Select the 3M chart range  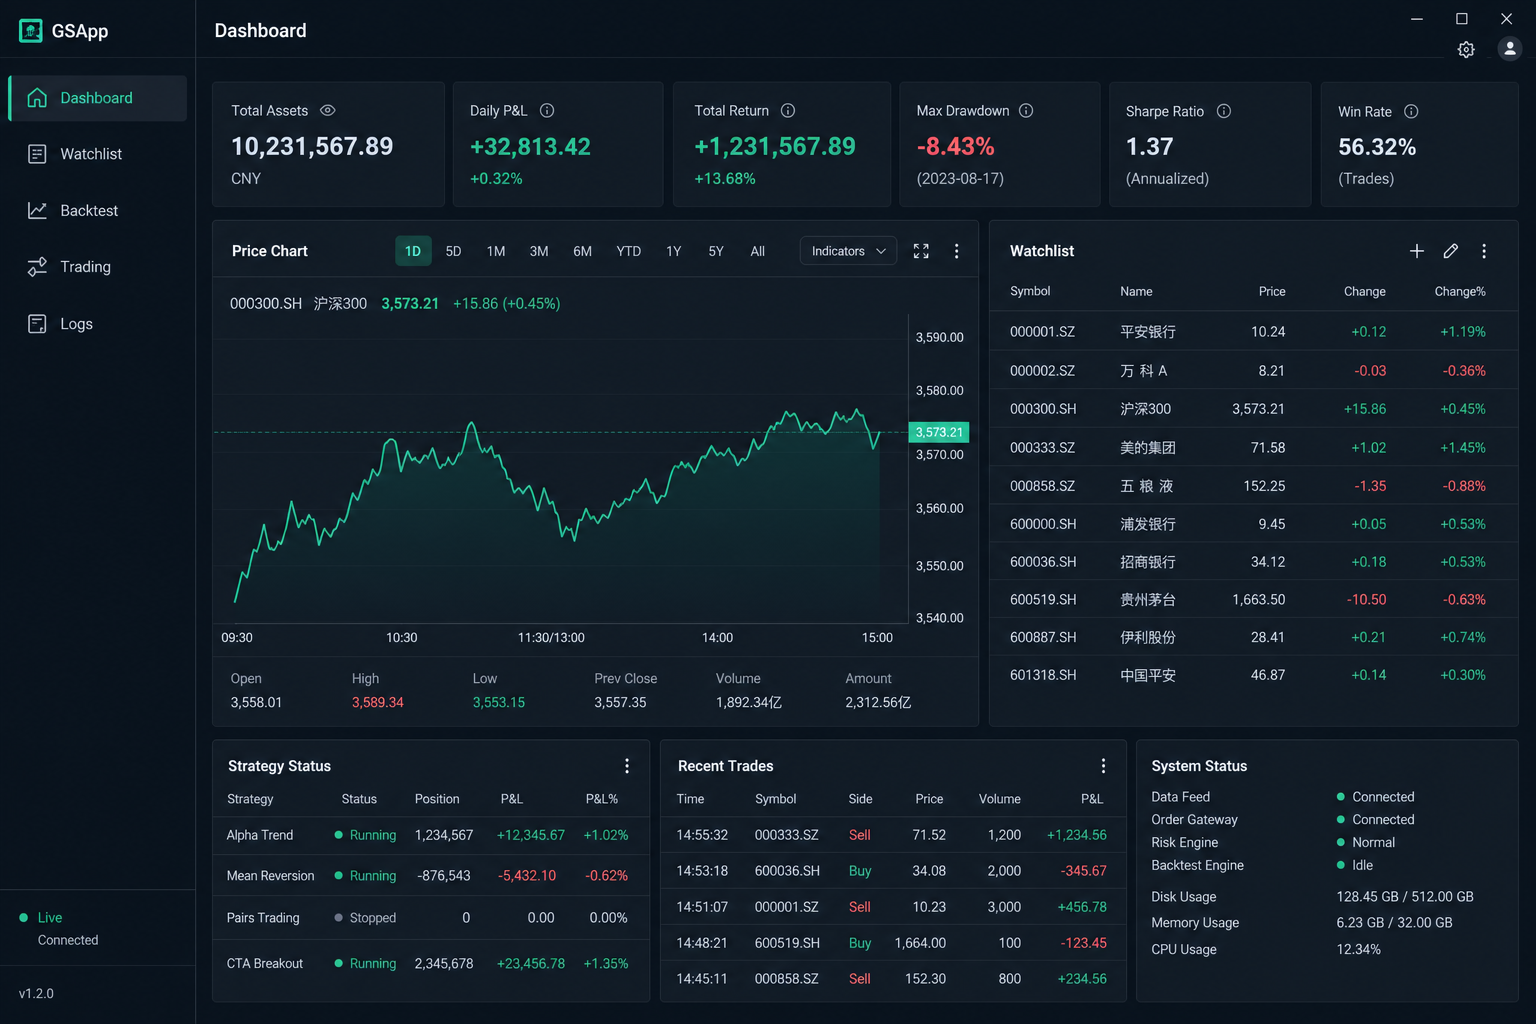(x=539, y=251)
